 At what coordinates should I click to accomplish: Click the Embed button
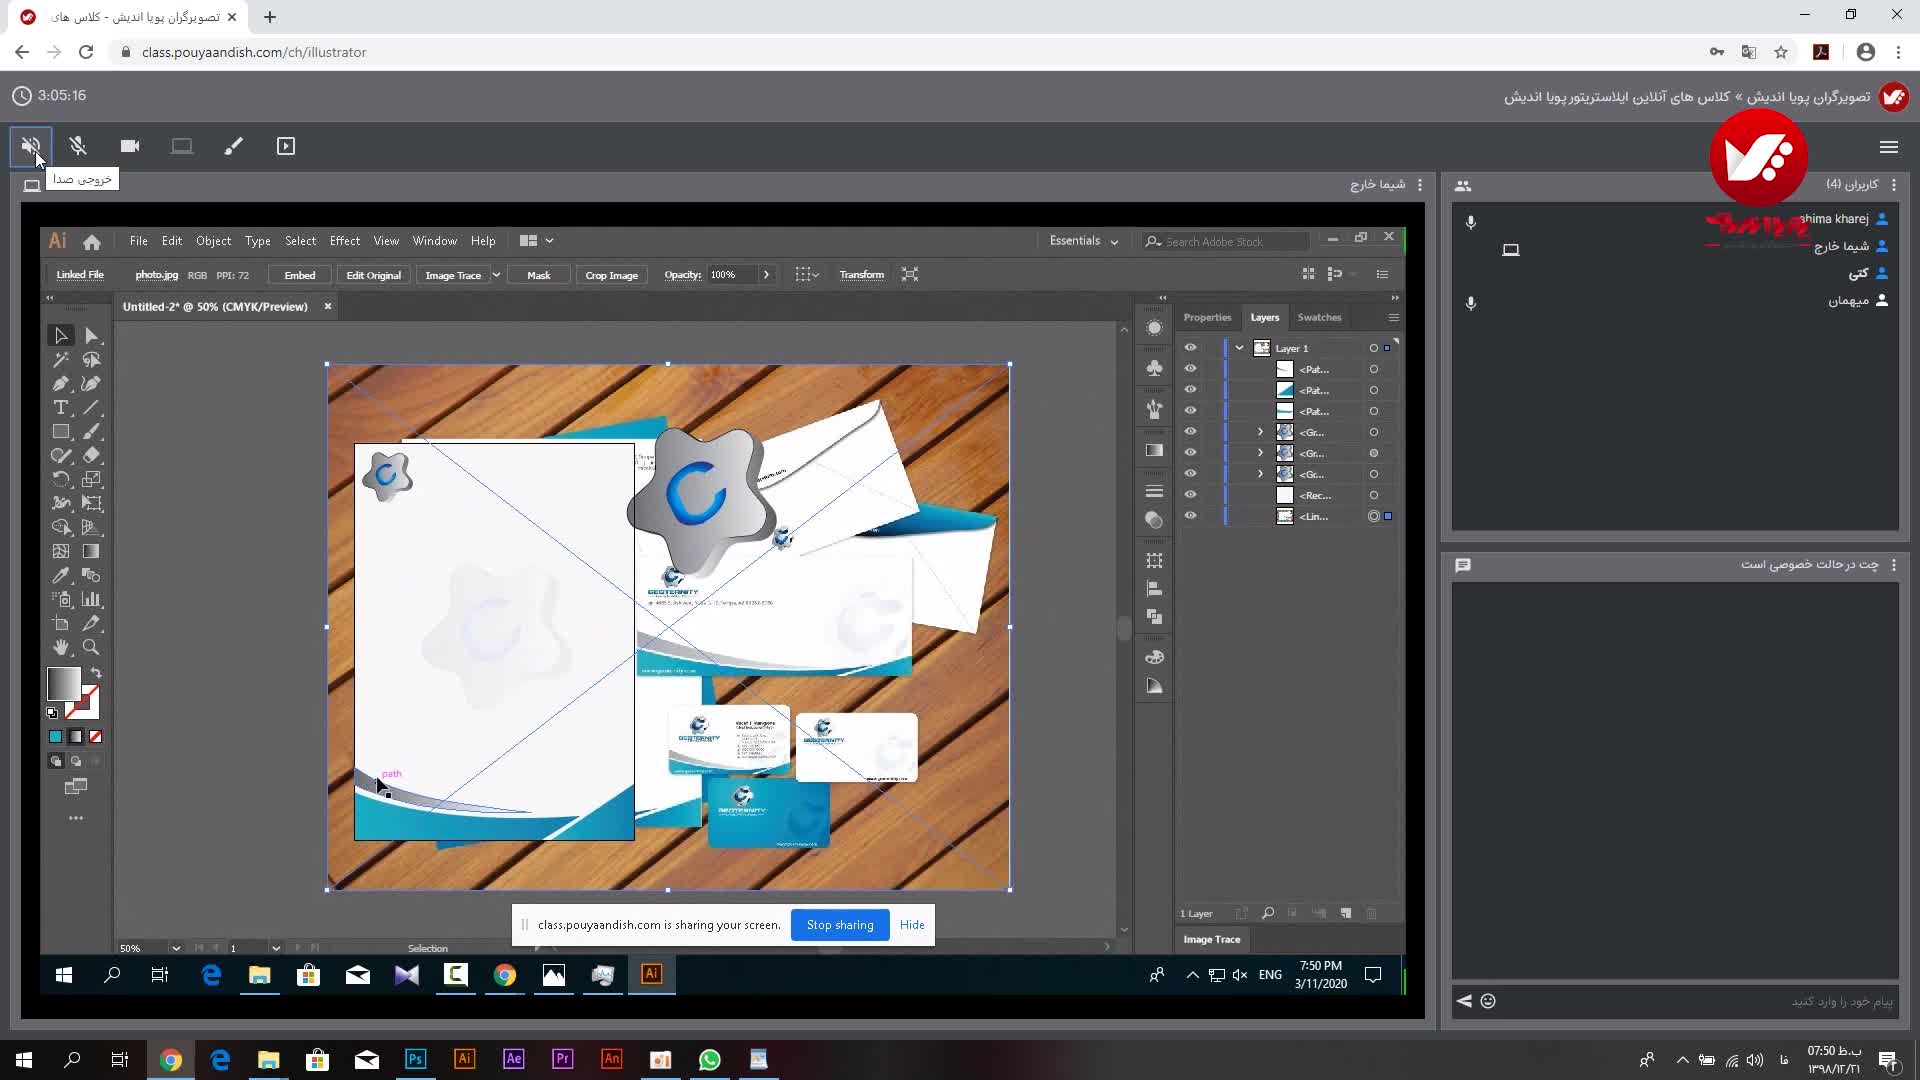[x=299, y=275]
